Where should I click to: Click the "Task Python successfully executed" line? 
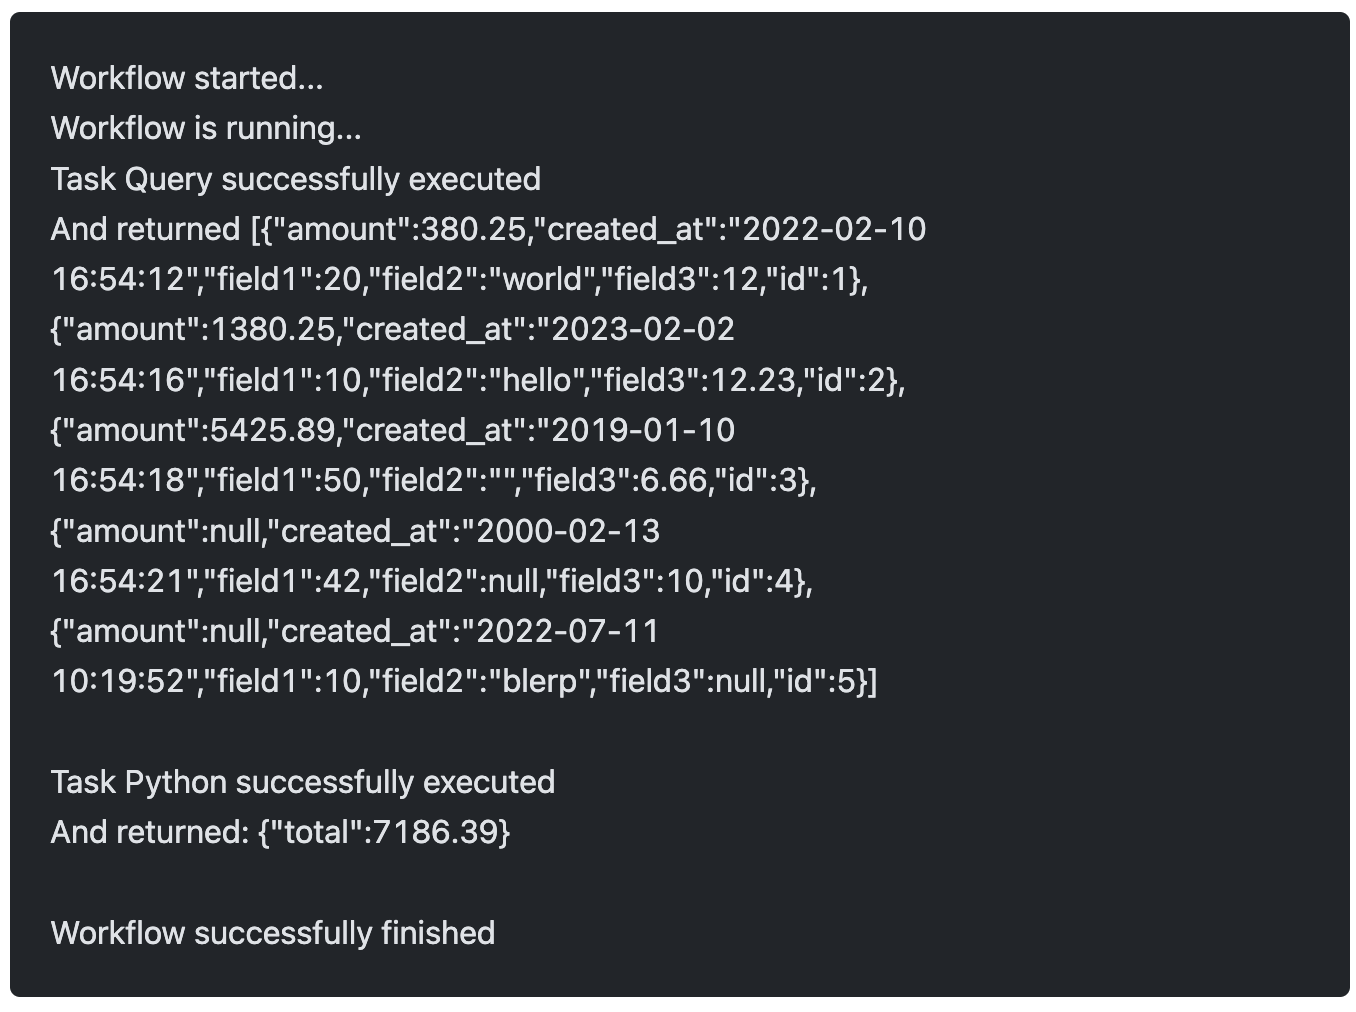pos(303,782)
